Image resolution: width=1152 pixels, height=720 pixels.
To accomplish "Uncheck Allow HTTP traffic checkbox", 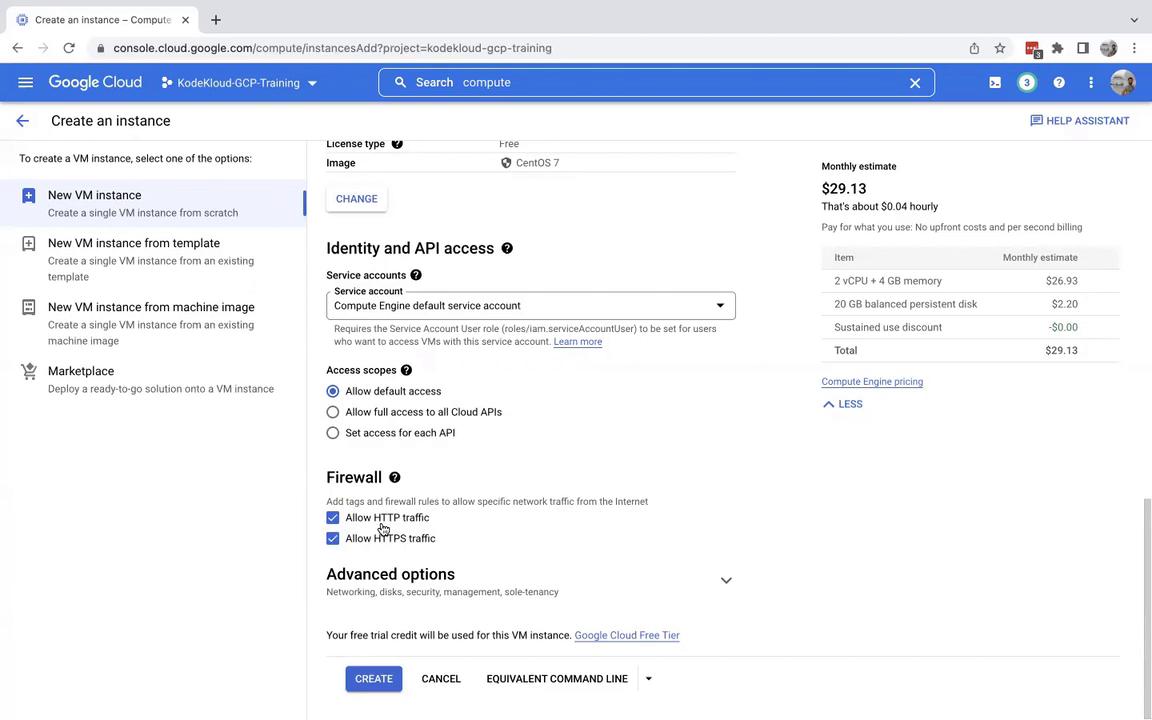I will click(333, 517).
